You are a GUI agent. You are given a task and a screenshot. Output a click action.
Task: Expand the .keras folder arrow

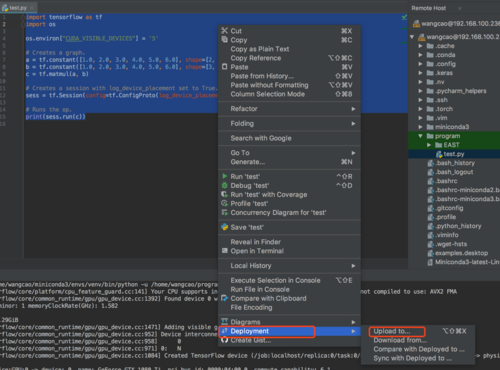click(421, 73)
